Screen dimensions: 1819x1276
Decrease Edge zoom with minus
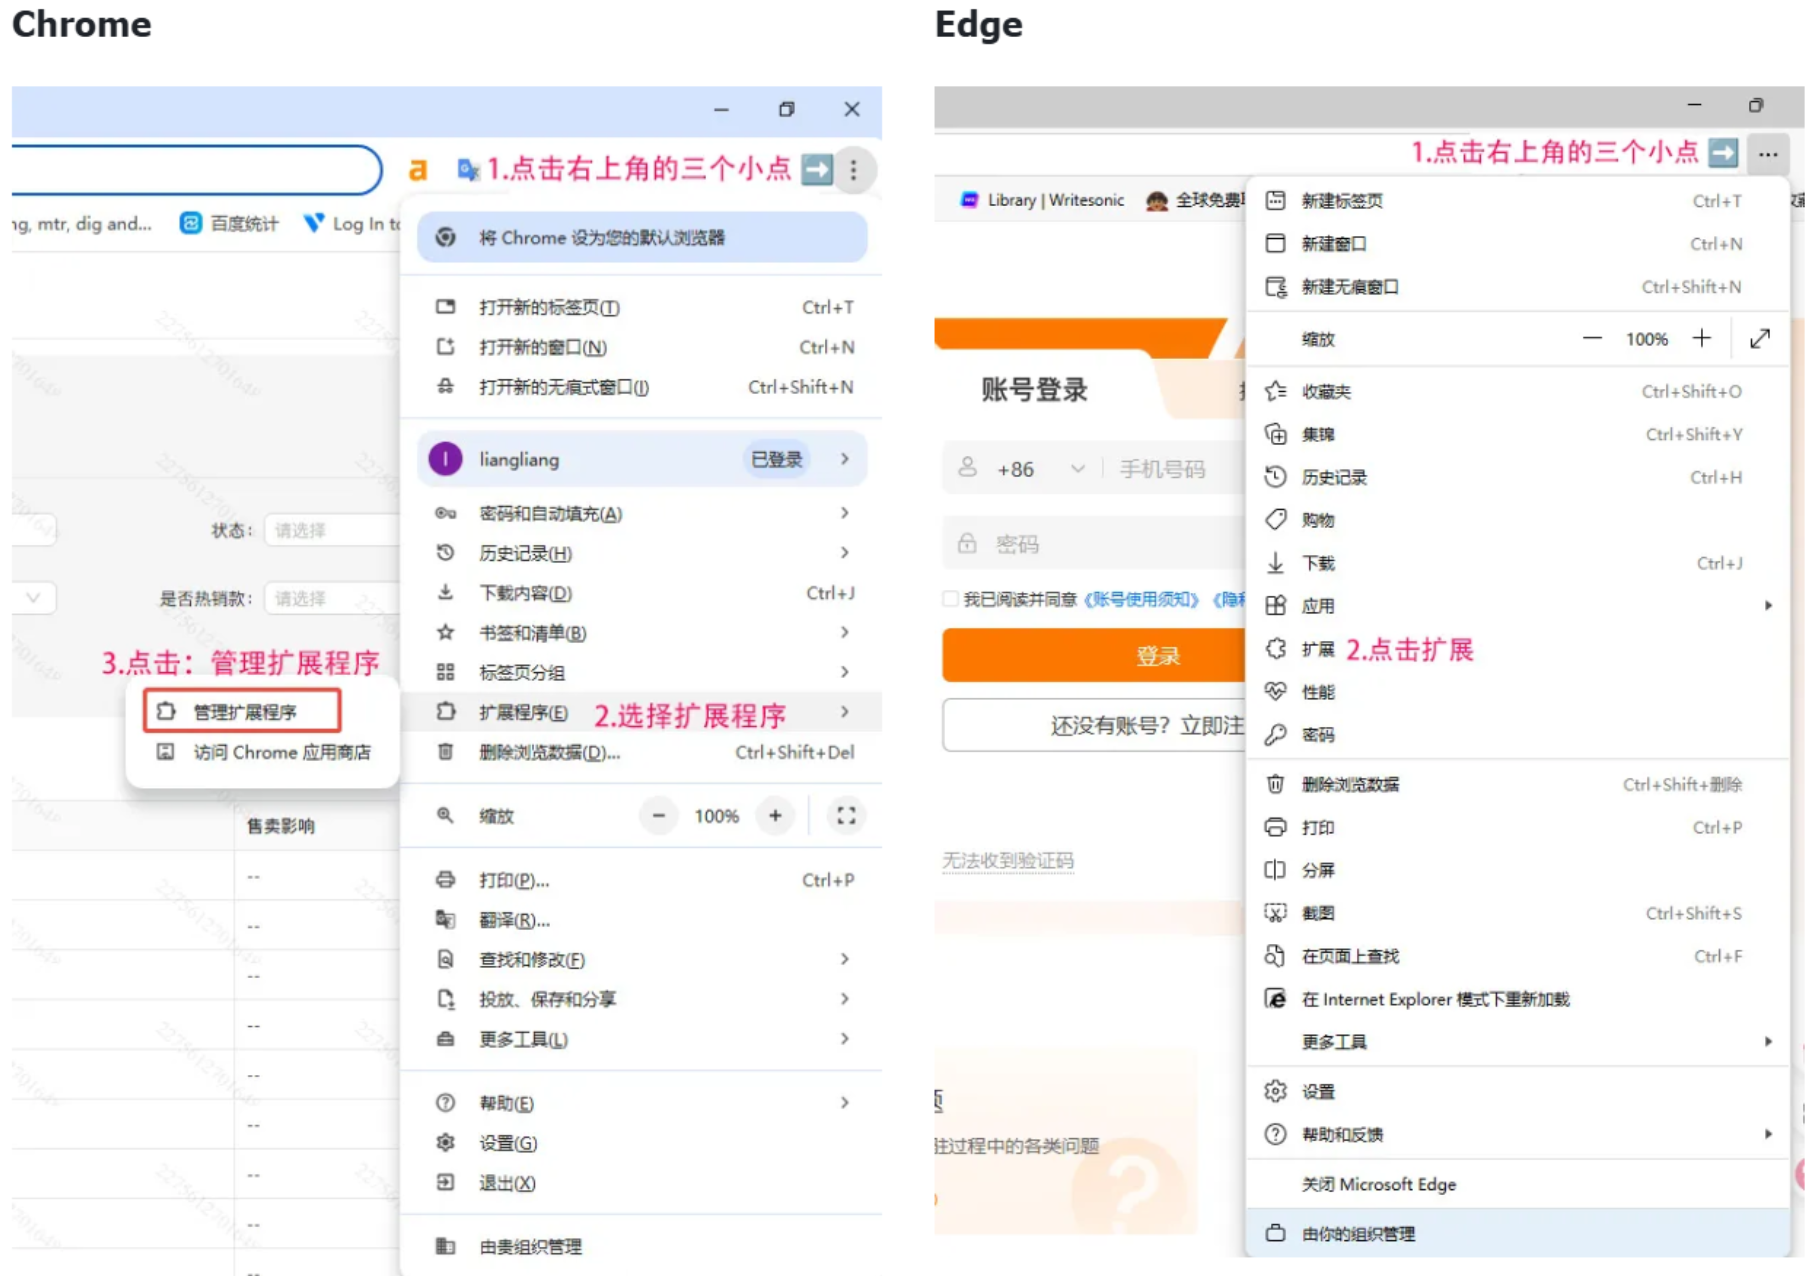point(1592,339)
